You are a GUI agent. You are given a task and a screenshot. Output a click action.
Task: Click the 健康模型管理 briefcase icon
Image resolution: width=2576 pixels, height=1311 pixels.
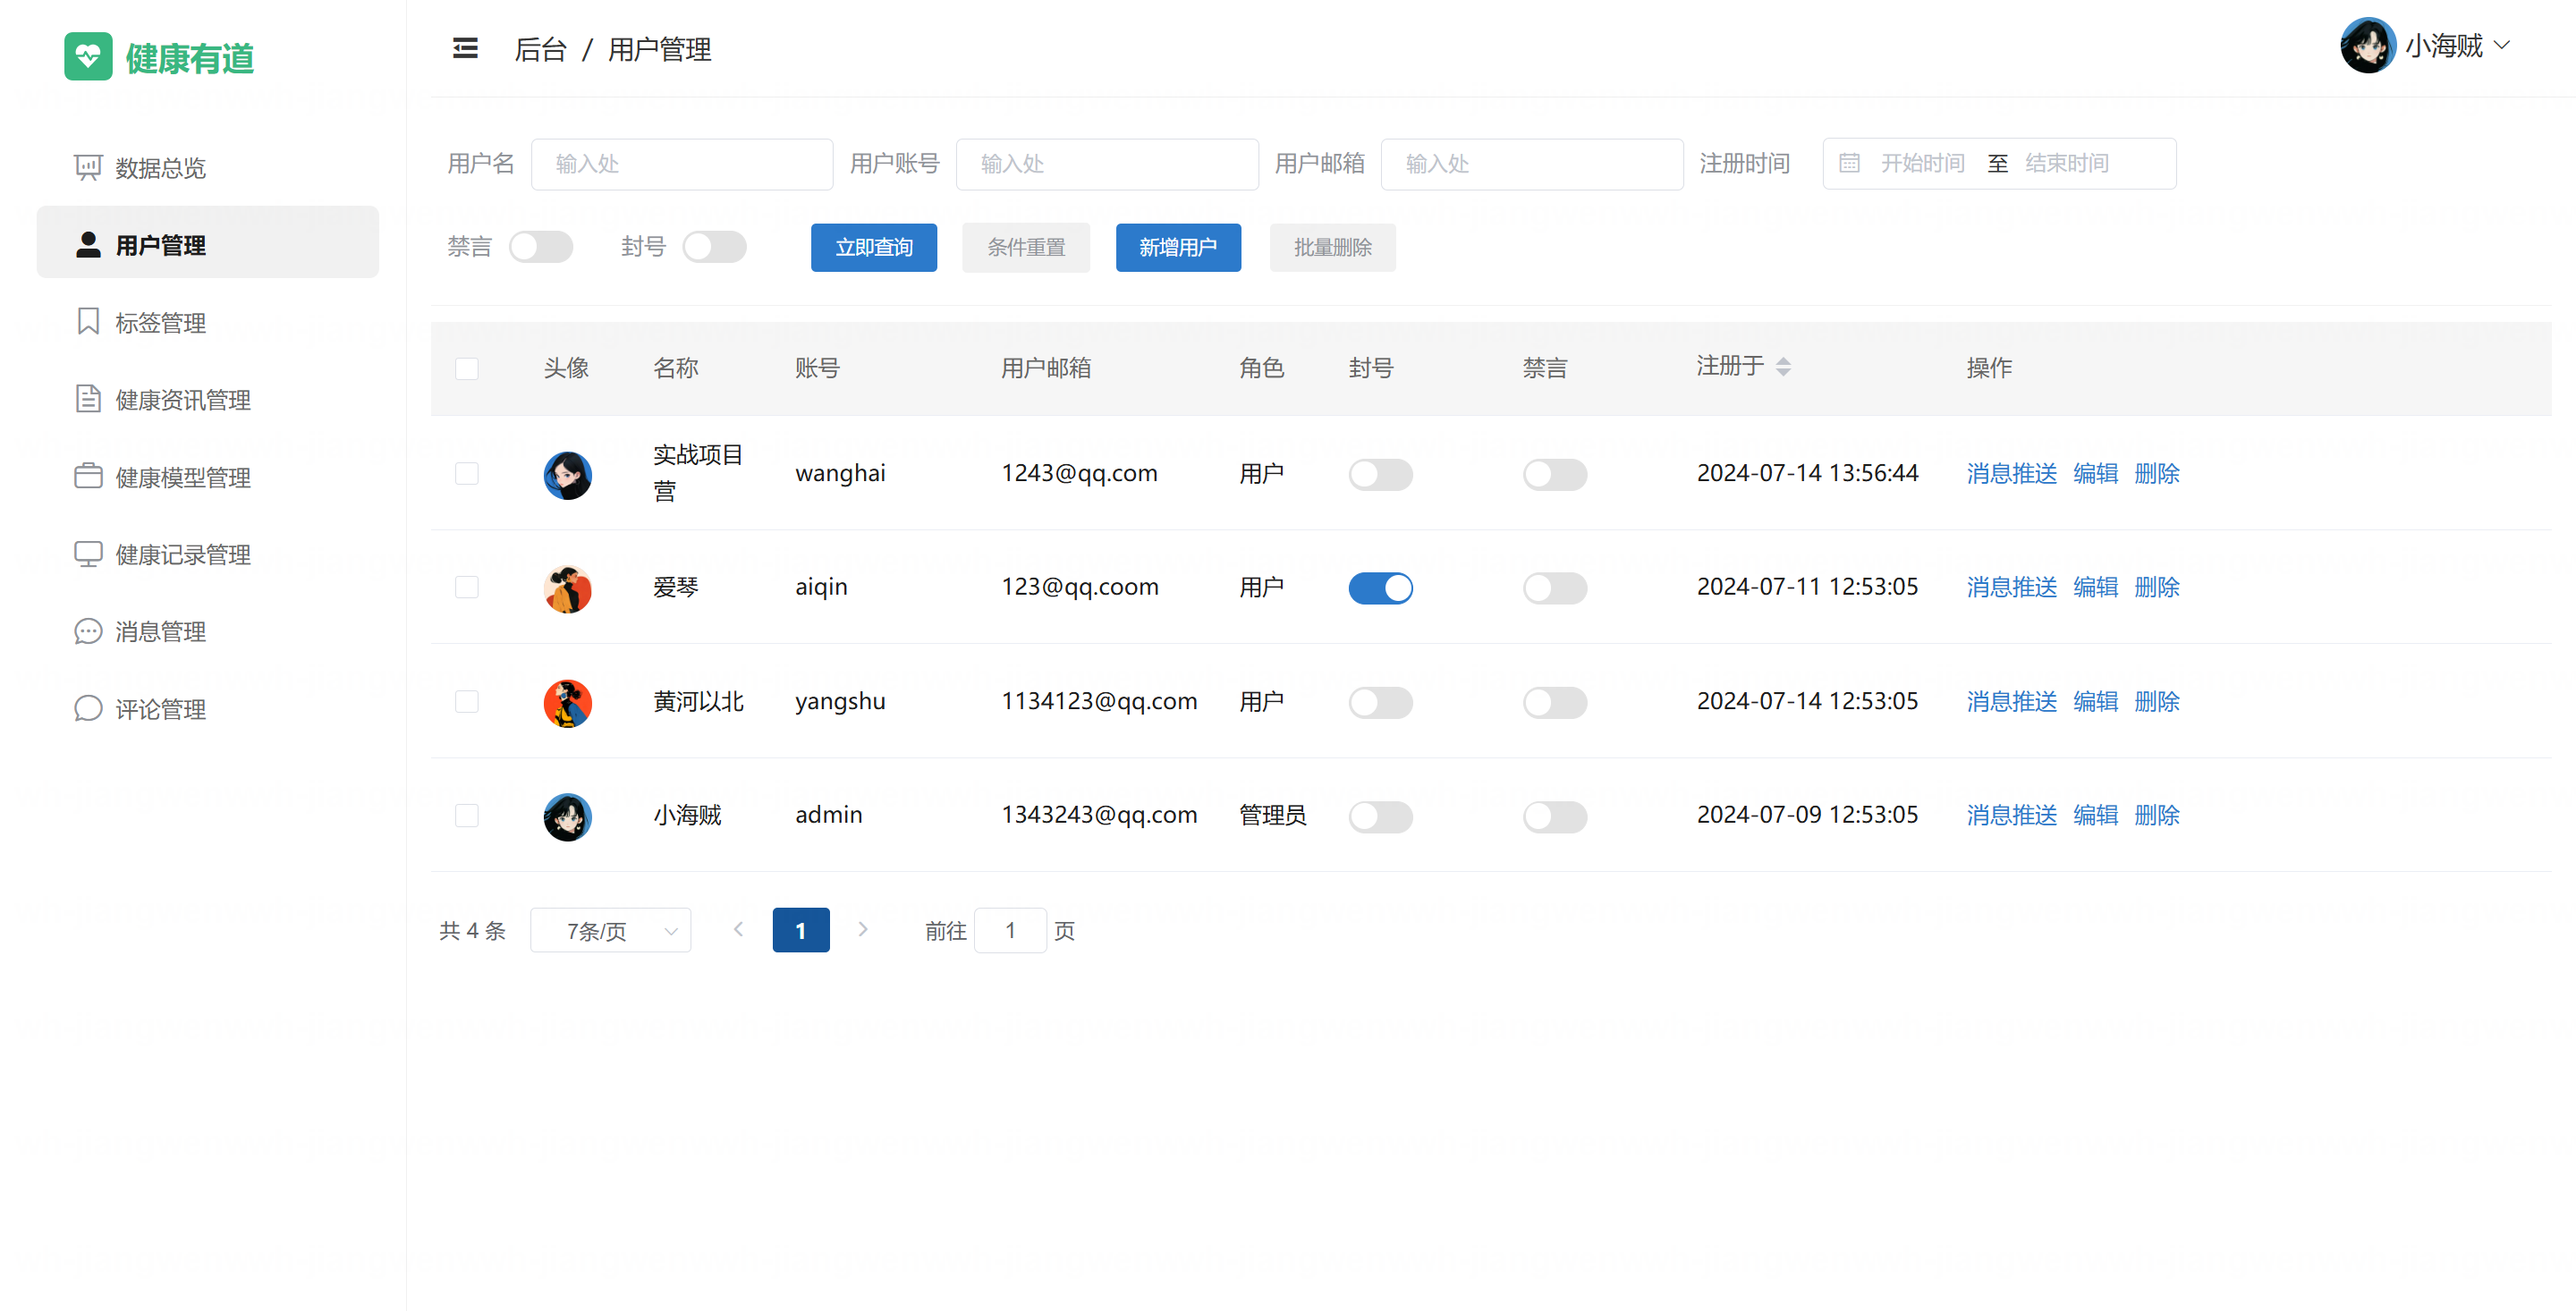88,476
